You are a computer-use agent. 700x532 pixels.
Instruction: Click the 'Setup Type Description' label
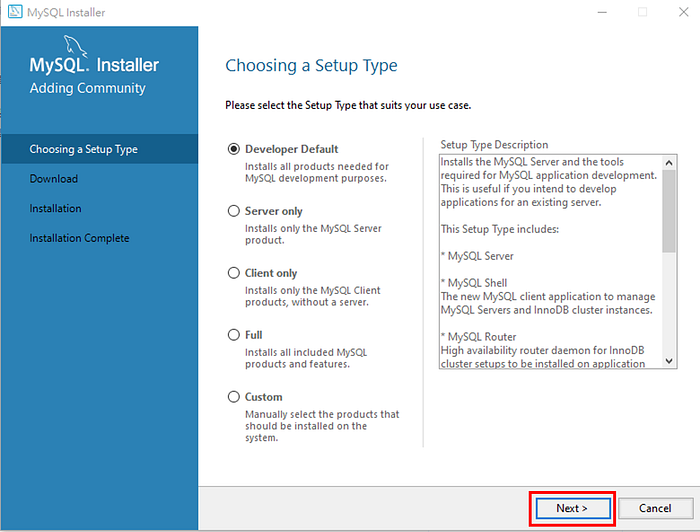tap(494, 145)
